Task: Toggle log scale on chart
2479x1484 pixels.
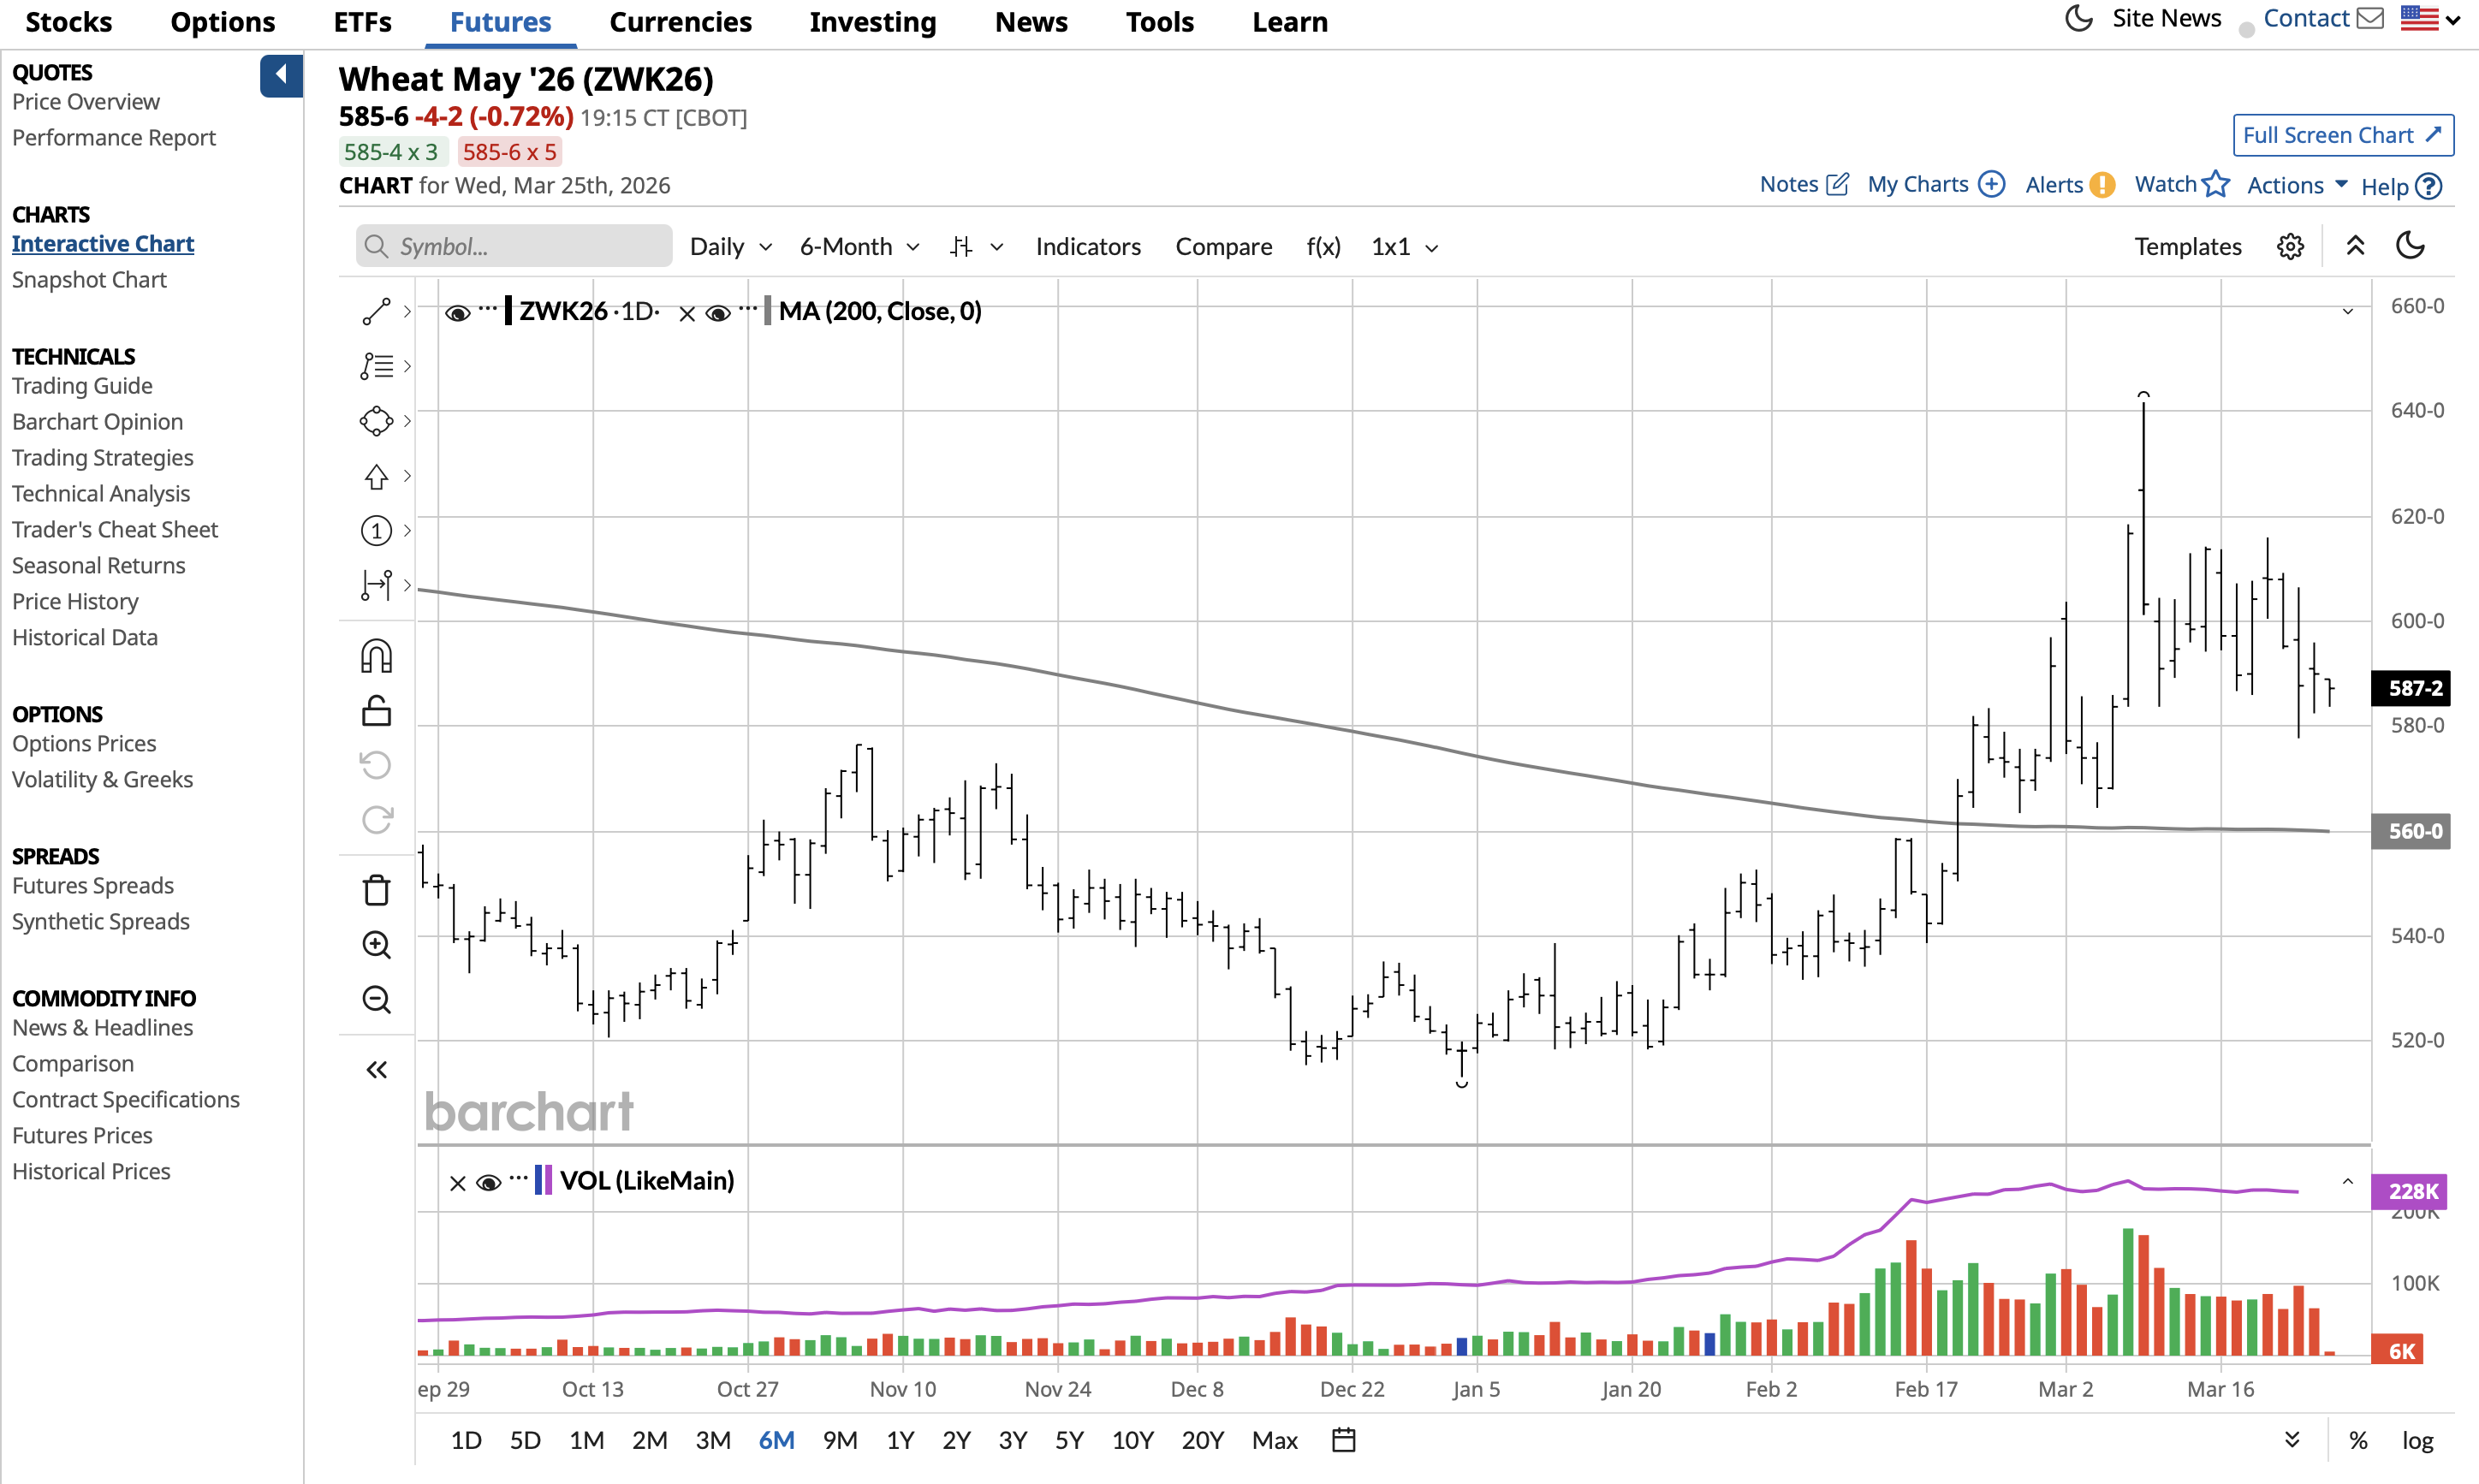Action: [2417, 1440]
